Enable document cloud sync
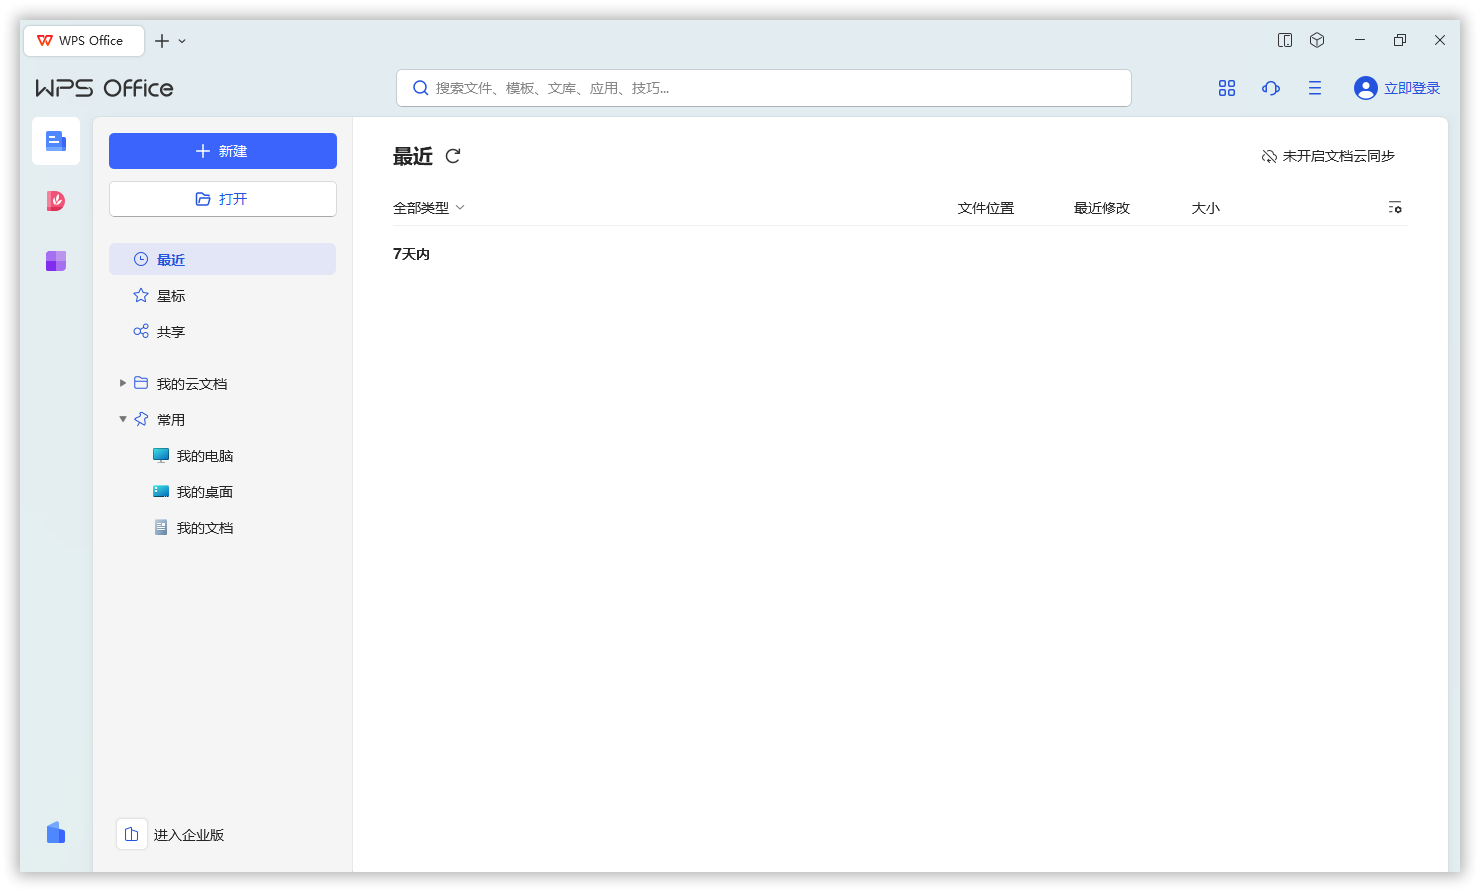 click(1328, 155)
